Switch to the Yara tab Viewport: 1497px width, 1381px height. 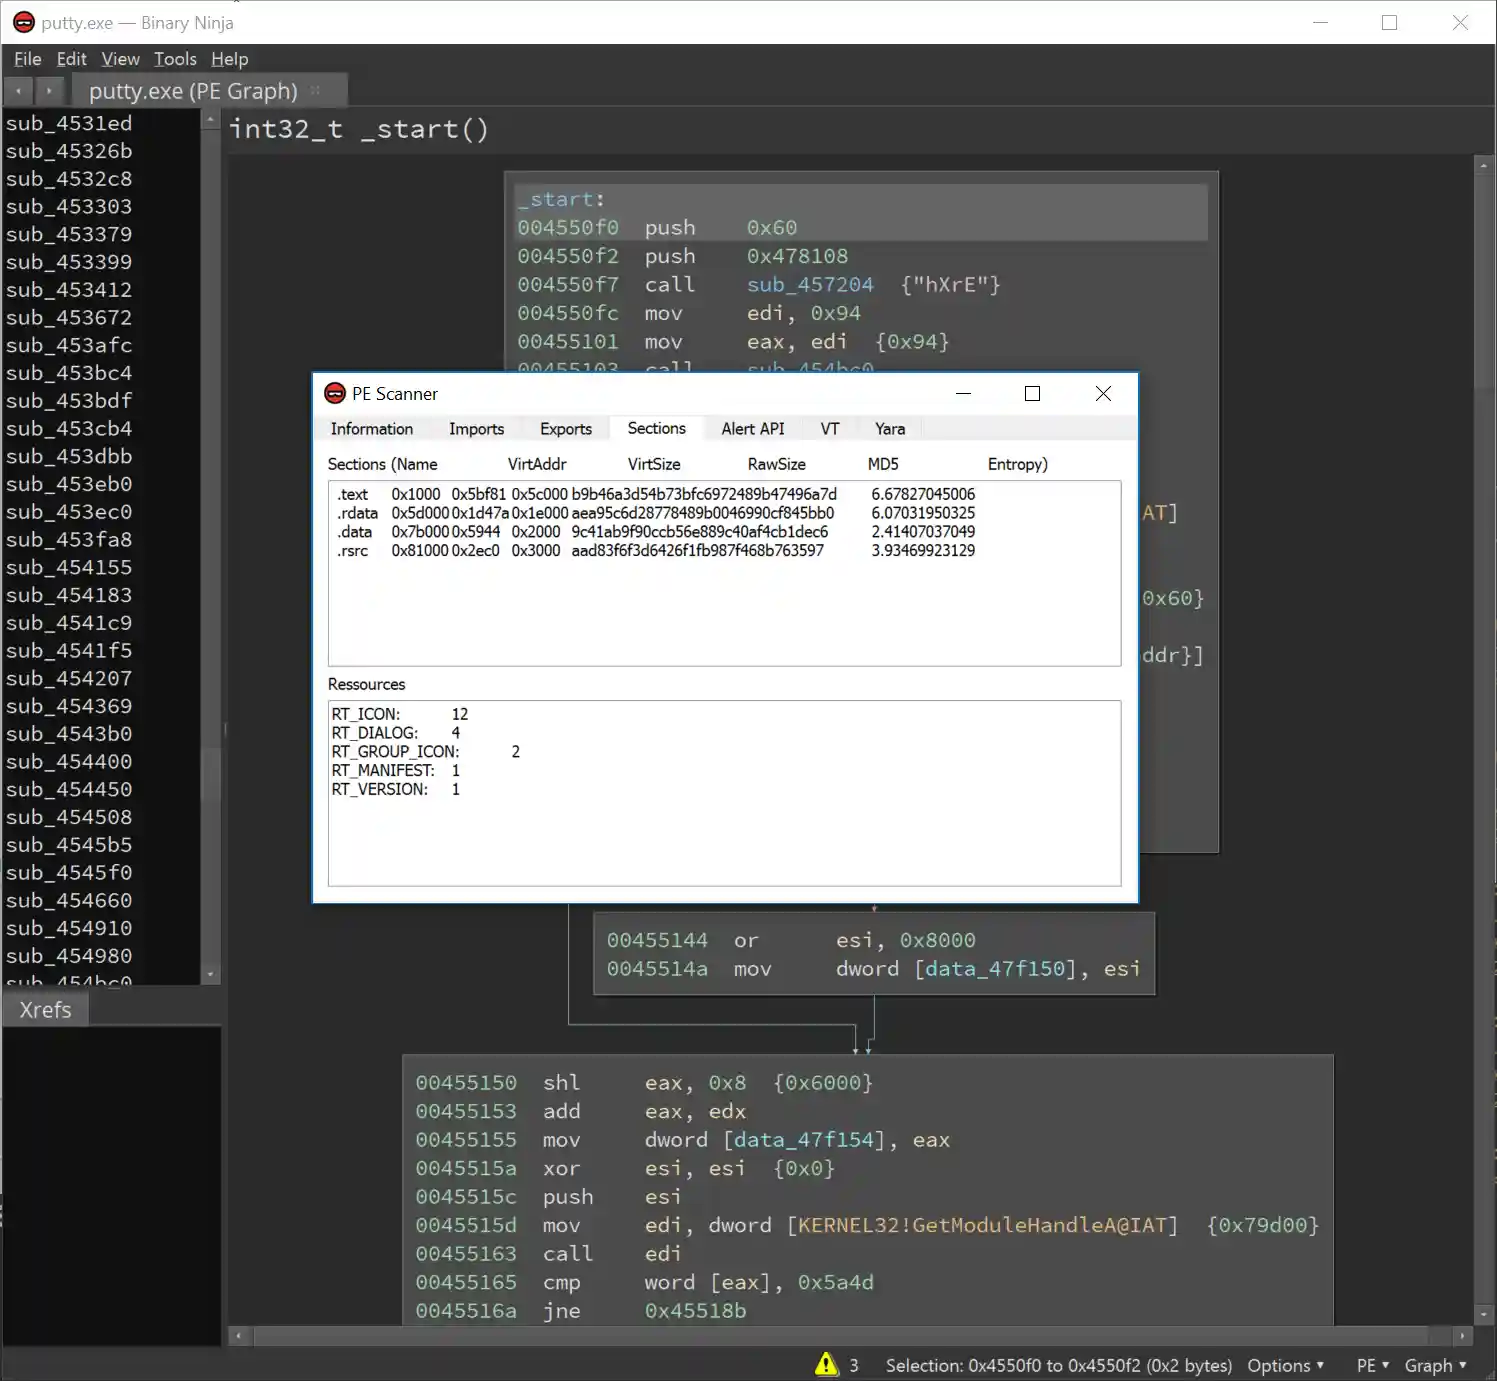[x=889, y=429]
